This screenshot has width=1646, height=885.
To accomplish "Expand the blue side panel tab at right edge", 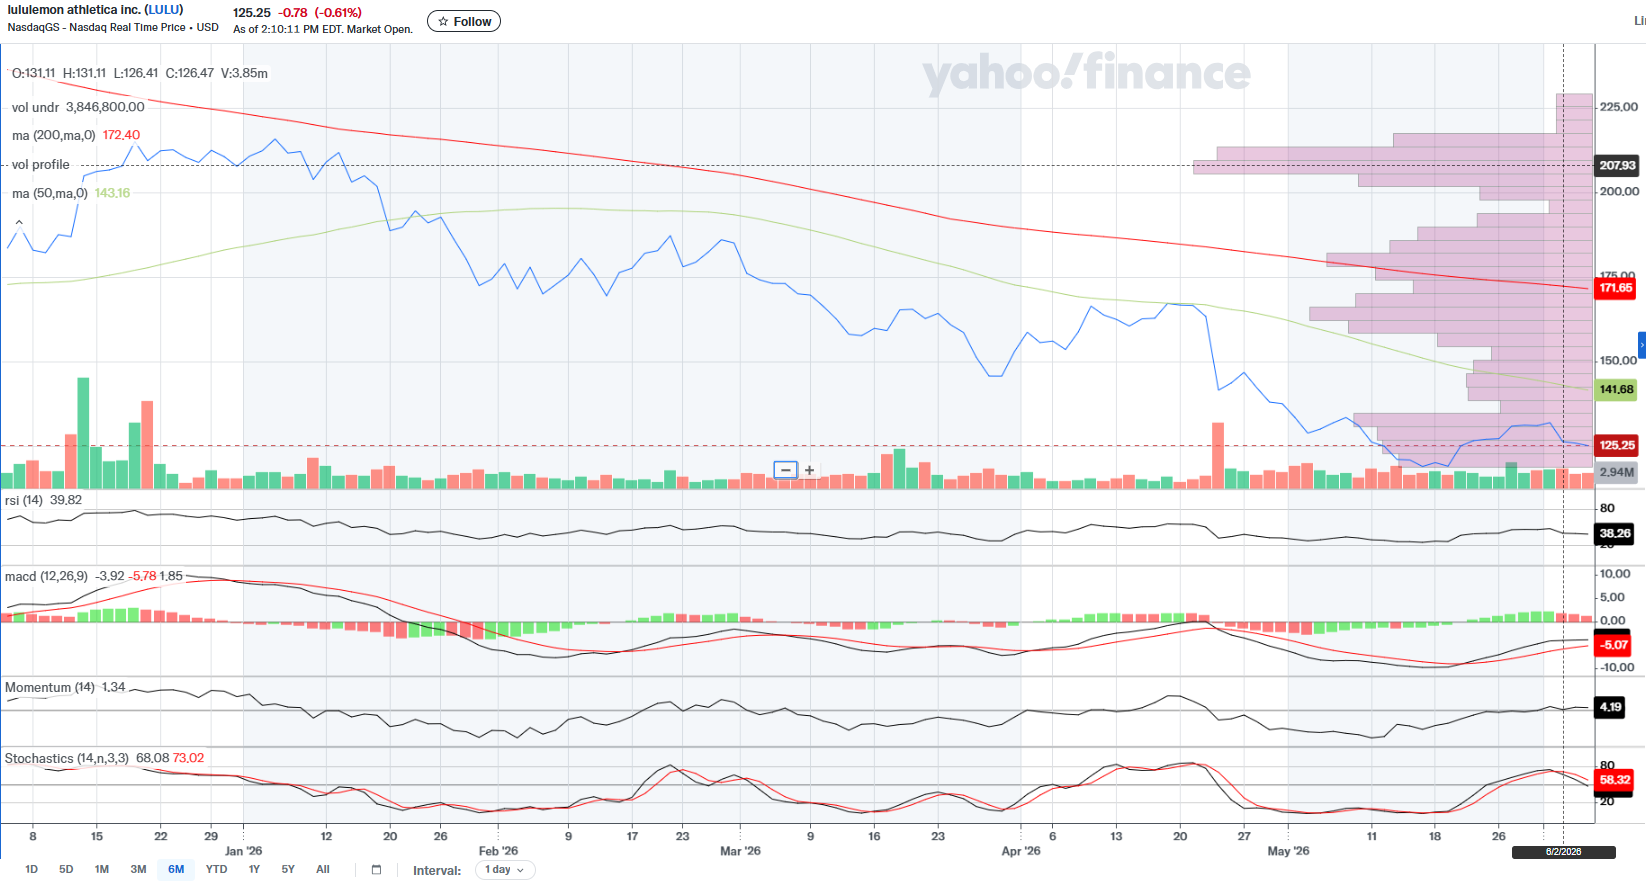I will coord(1641,345).
